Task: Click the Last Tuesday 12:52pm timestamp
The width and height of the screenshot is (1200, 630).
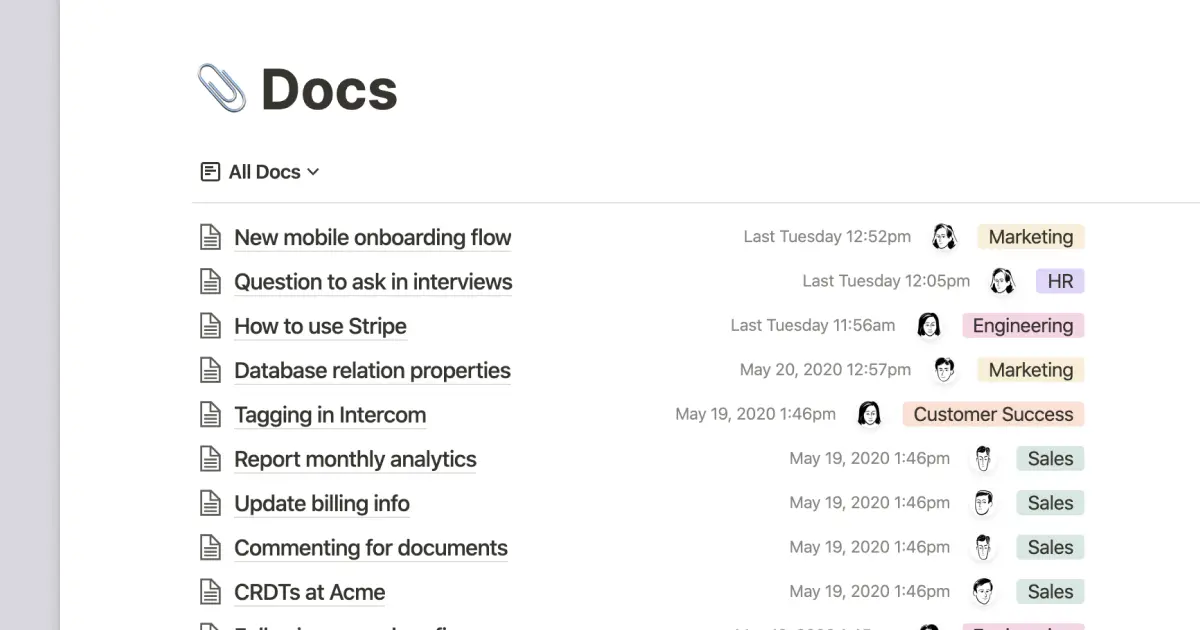Action: pyautogui.click(x=827, y=237)
